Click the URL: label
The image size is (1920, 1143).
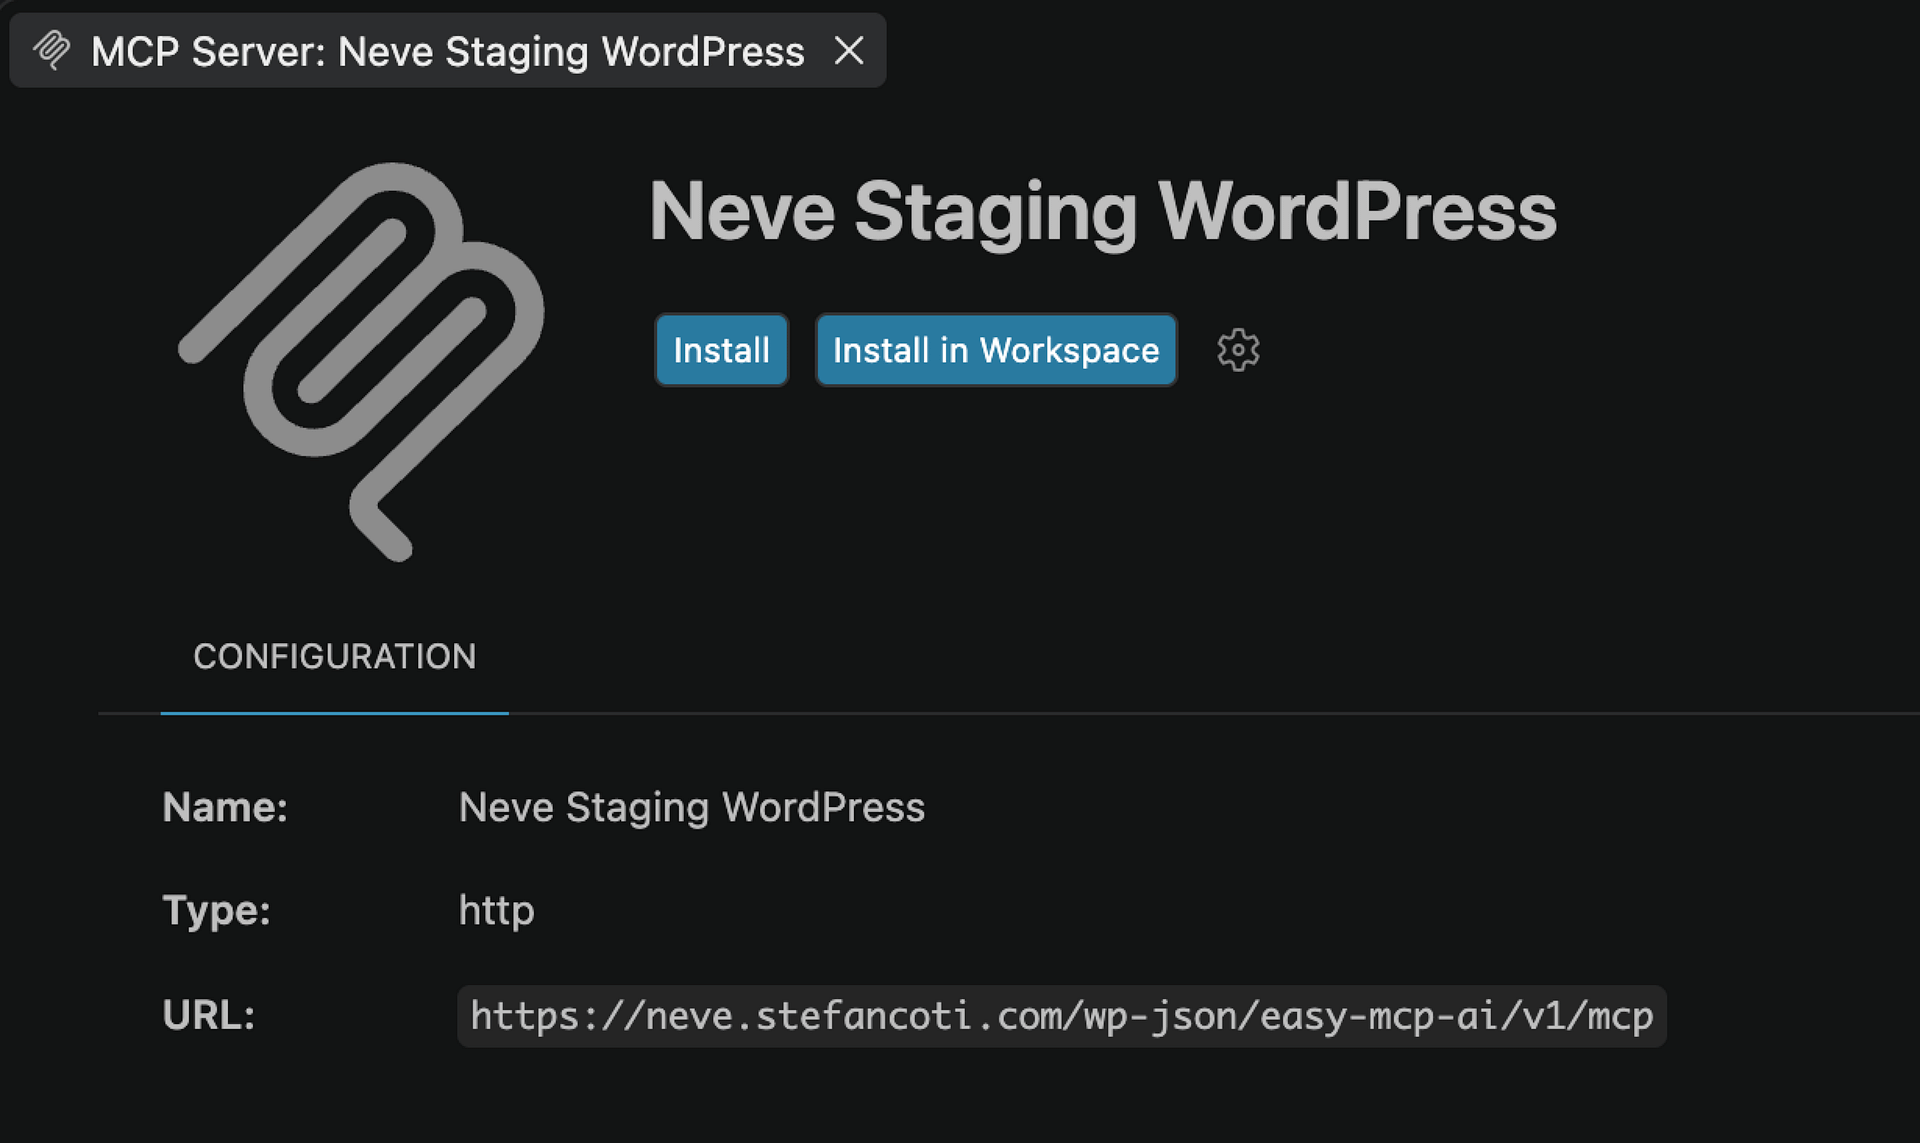[x=208, y=1015]
